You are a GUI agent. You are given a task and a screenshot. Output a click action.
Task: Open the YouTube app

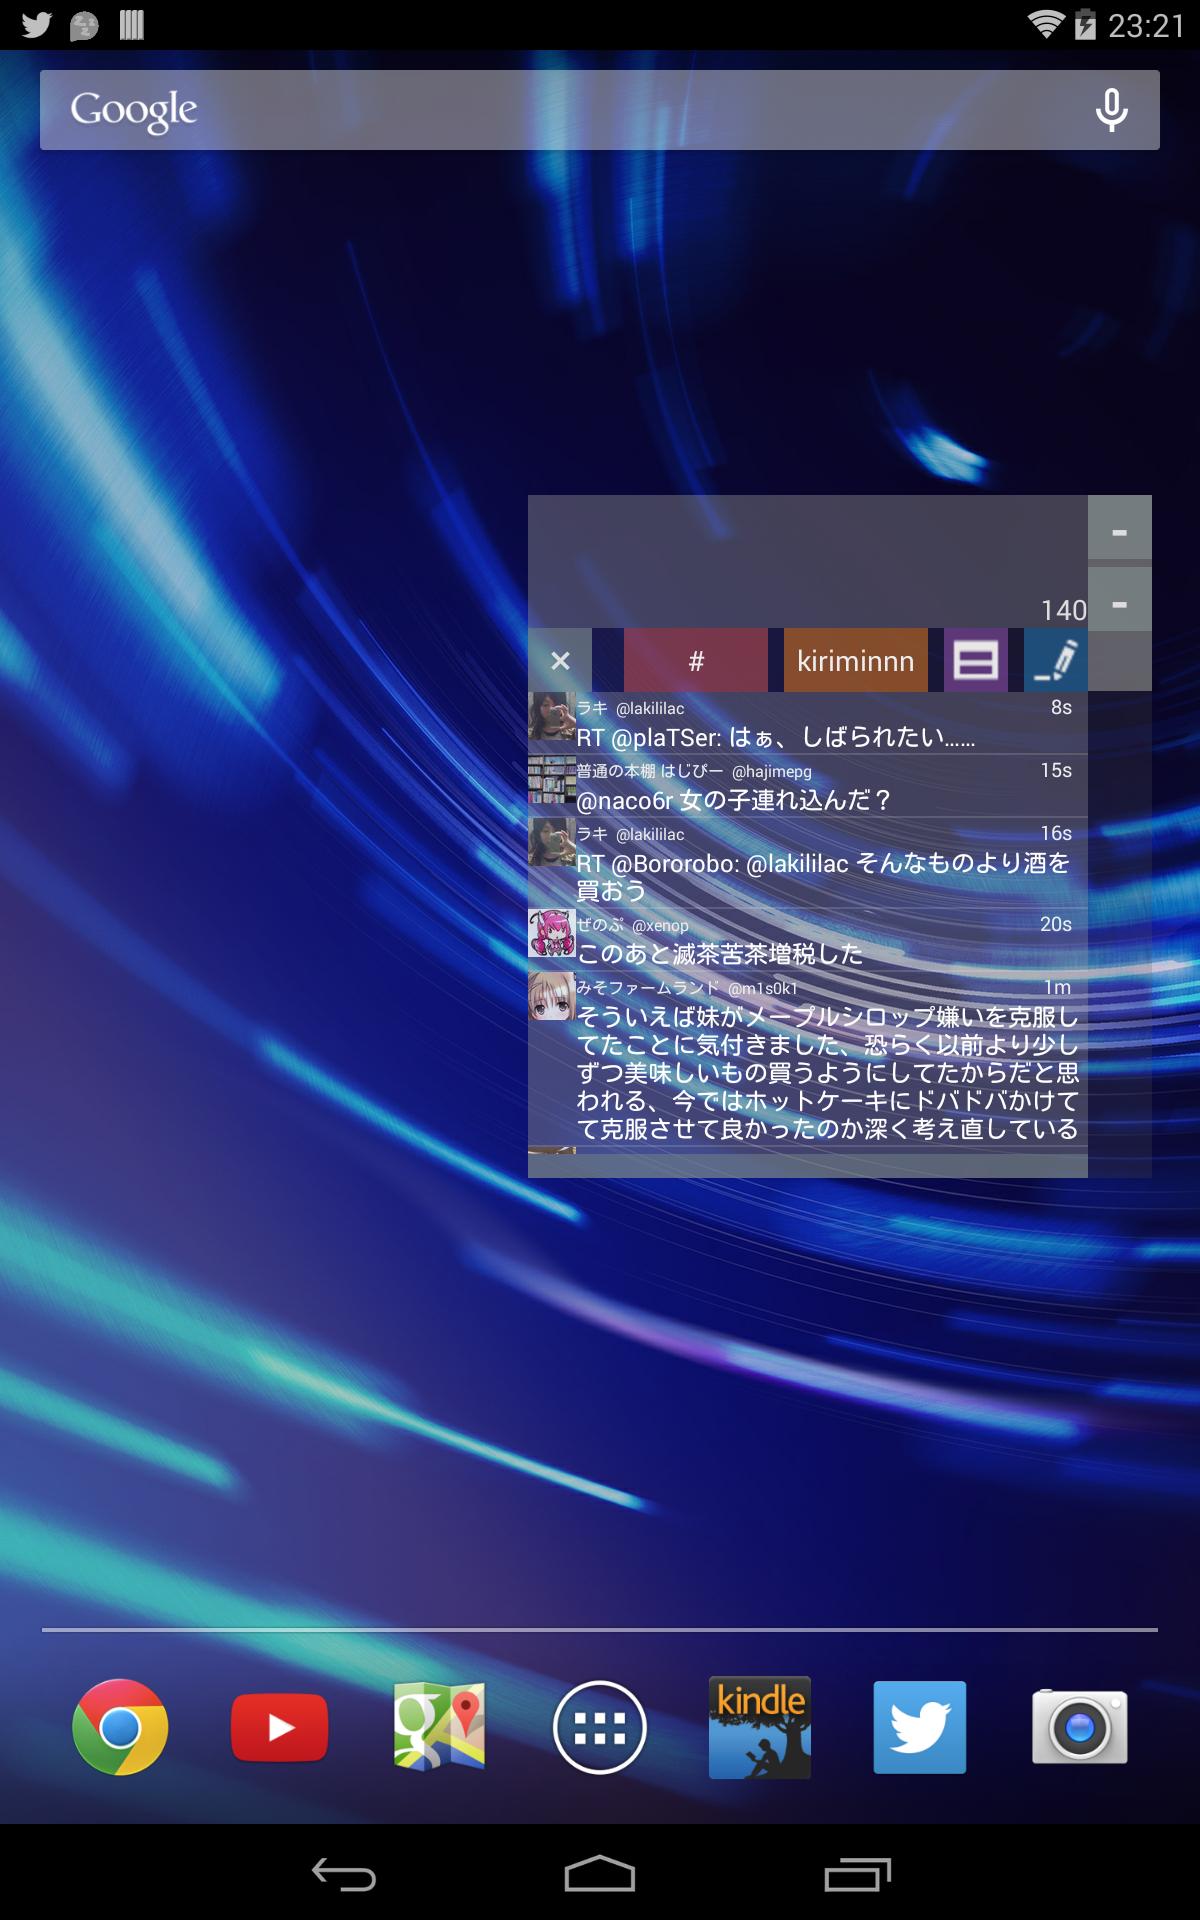[x=280, y=1727]
